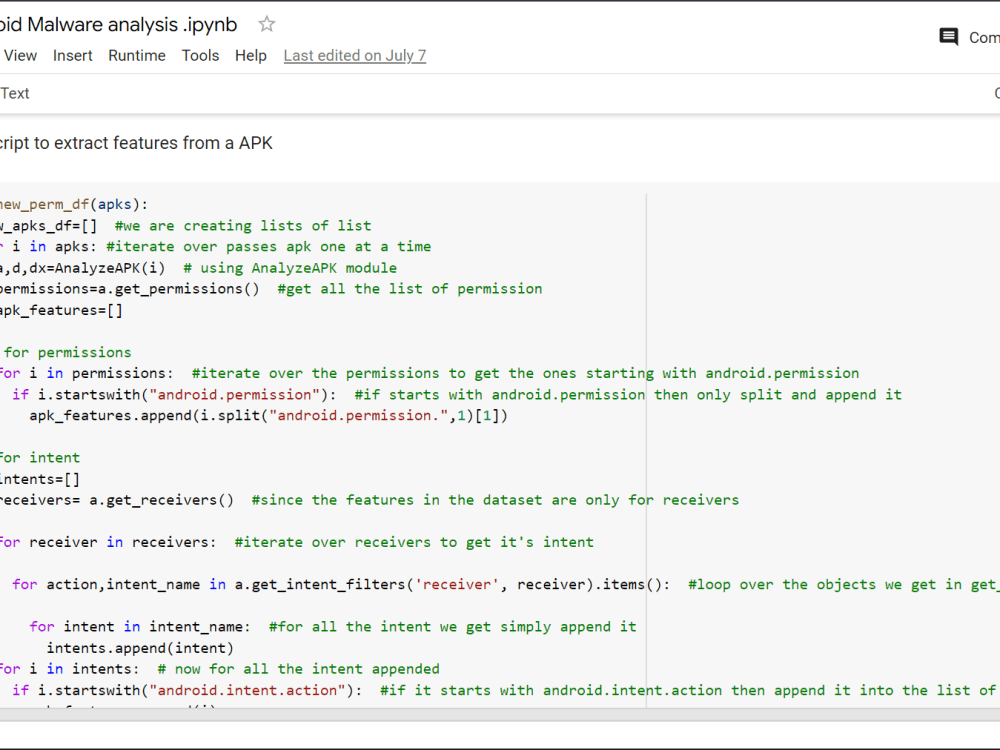This screenshot has width=1000, height=750.
Task: Click comment '# now for all the intent appended'
Action: click(x=298, y=669)
